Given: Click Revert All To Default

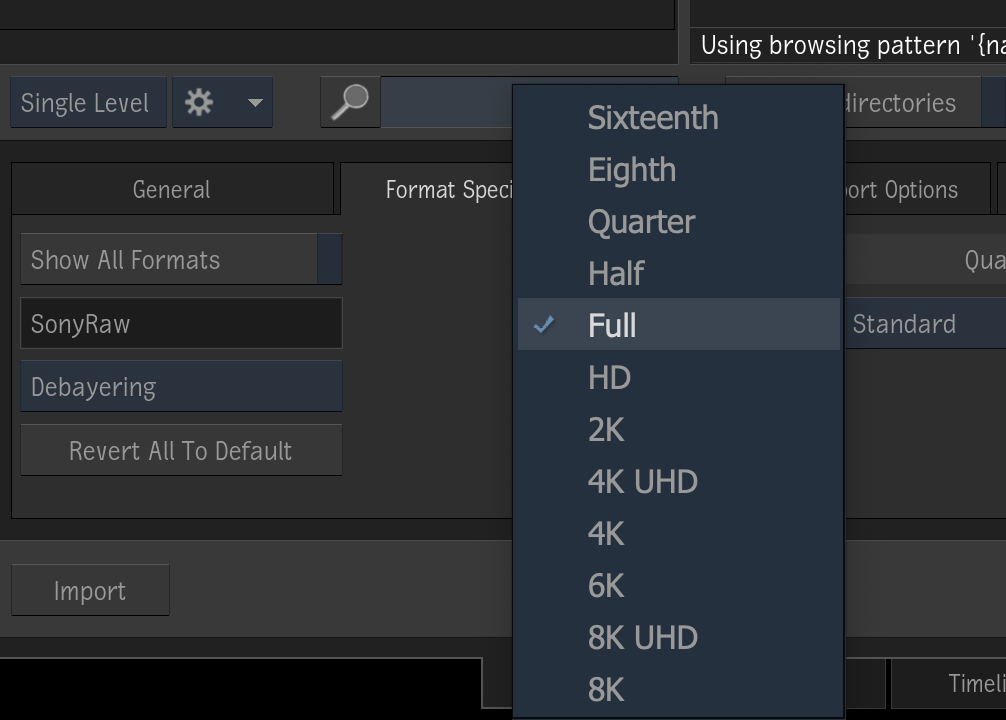Looking at the screenshot, I should click(x=181, y=451).
